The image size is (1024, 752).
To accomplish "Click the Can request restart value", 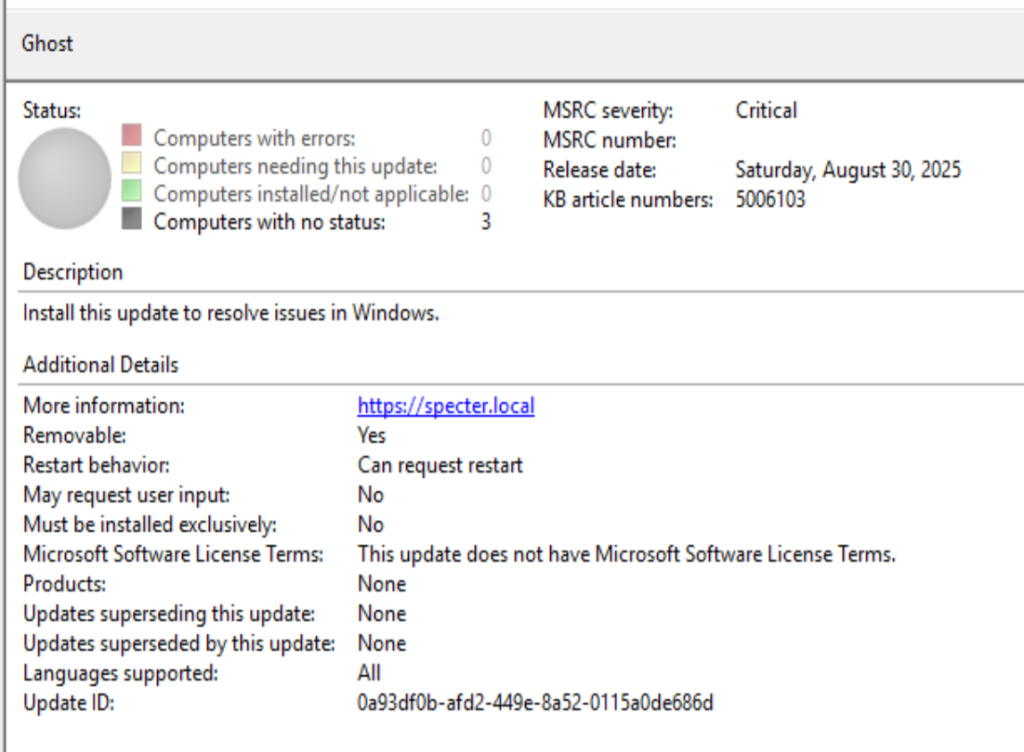I will click(x=440, y=465).
